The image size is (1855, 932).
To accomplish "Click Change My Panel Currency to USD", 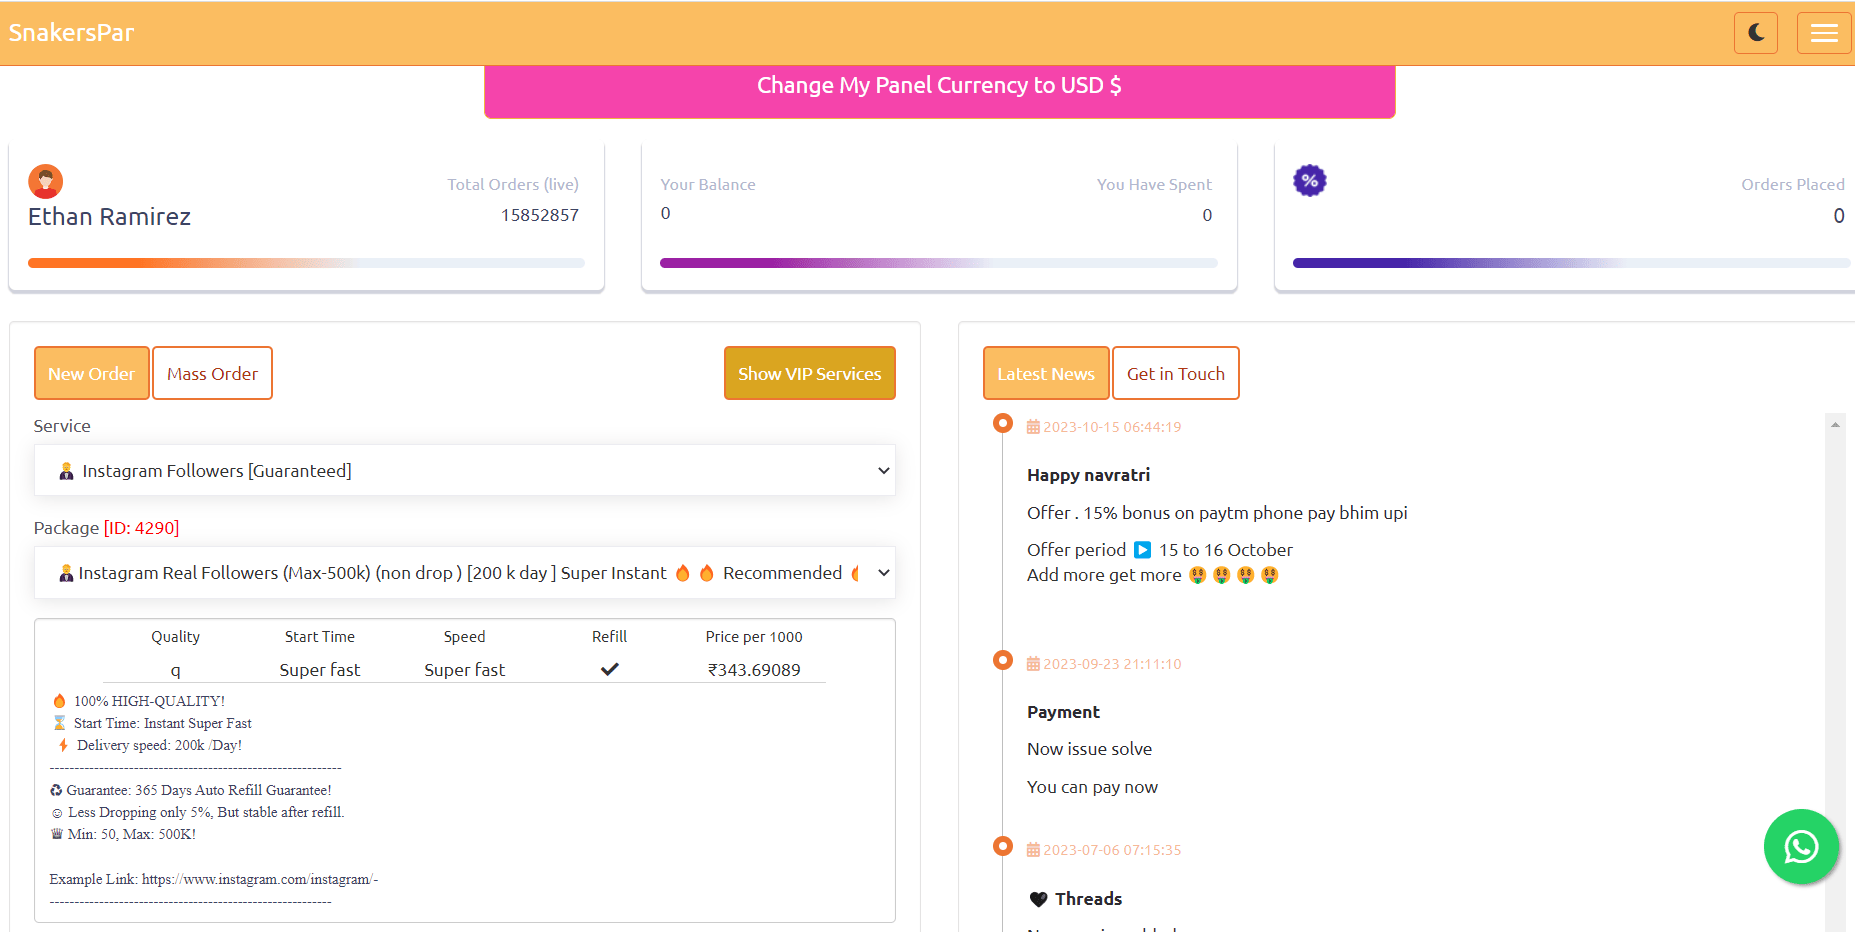I will [939, 87].
